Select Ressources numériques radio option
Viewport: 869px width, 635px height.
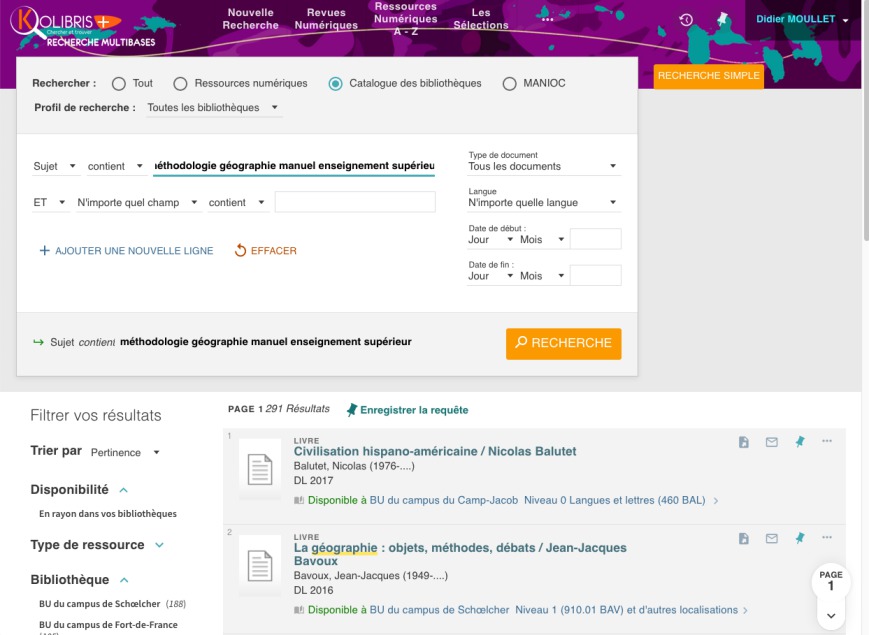tap(180, 84)
